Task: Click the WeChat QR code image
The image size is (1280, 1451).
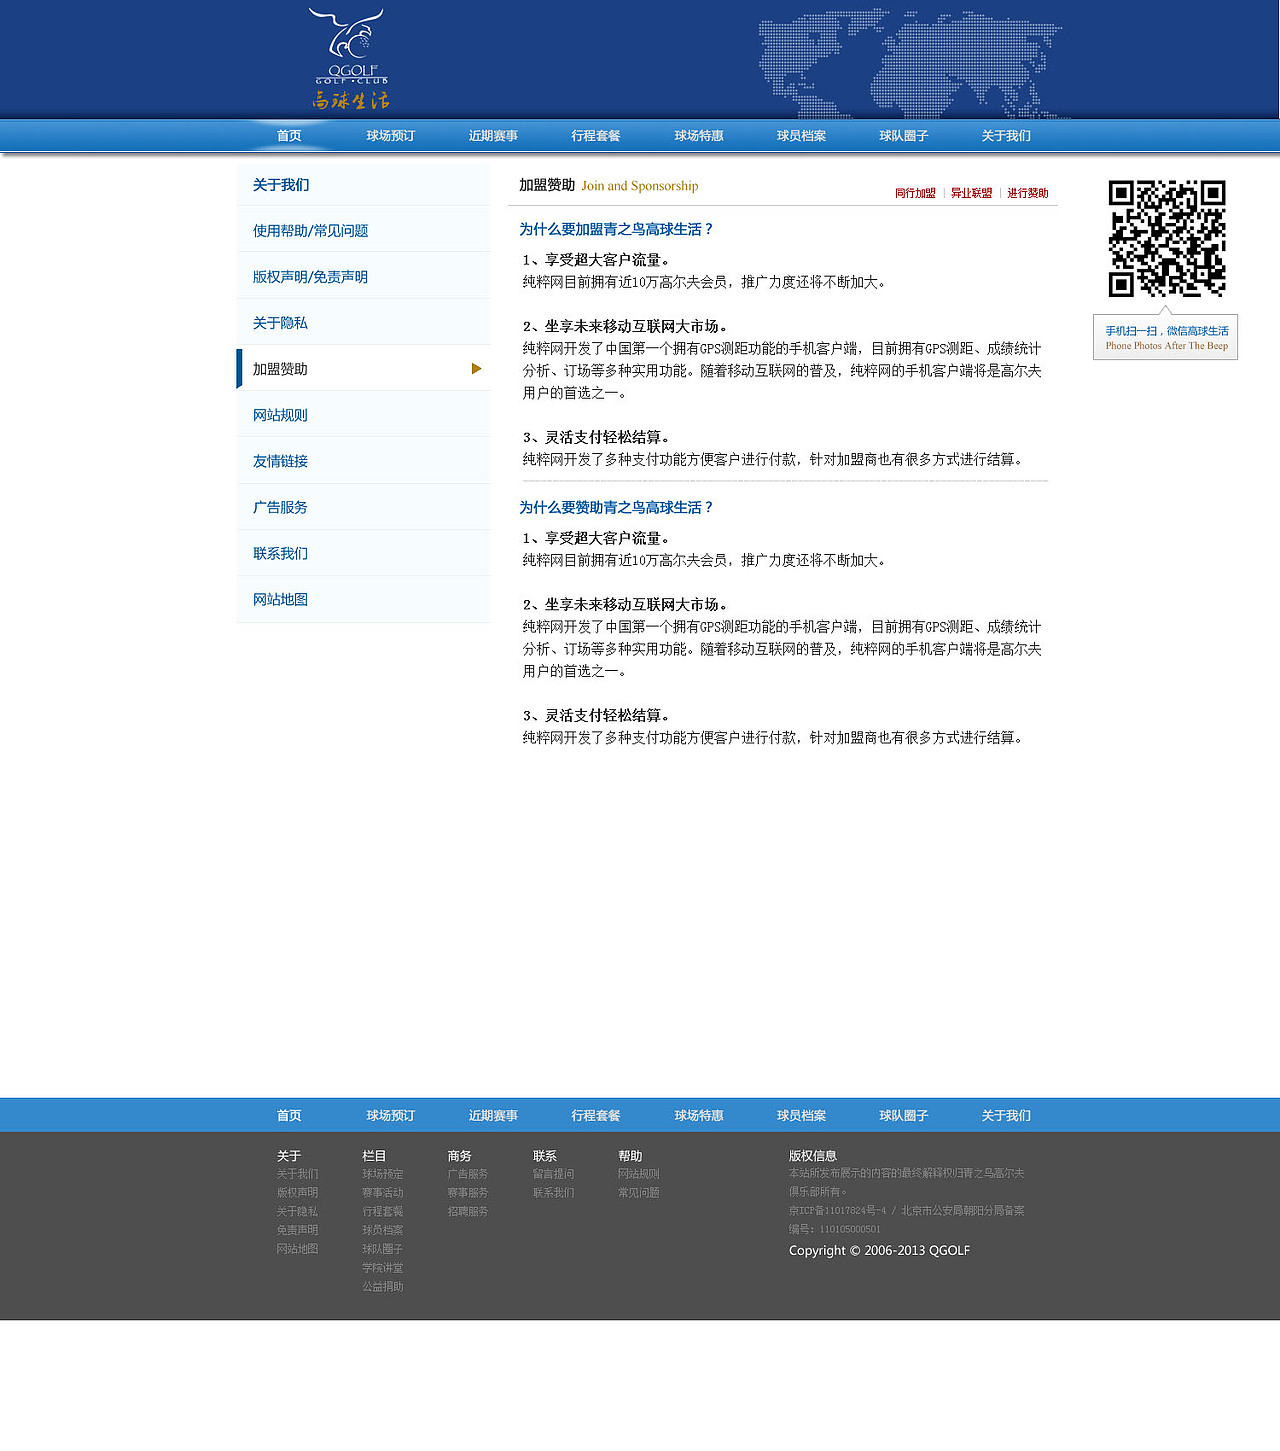Action: [1166, 237]
